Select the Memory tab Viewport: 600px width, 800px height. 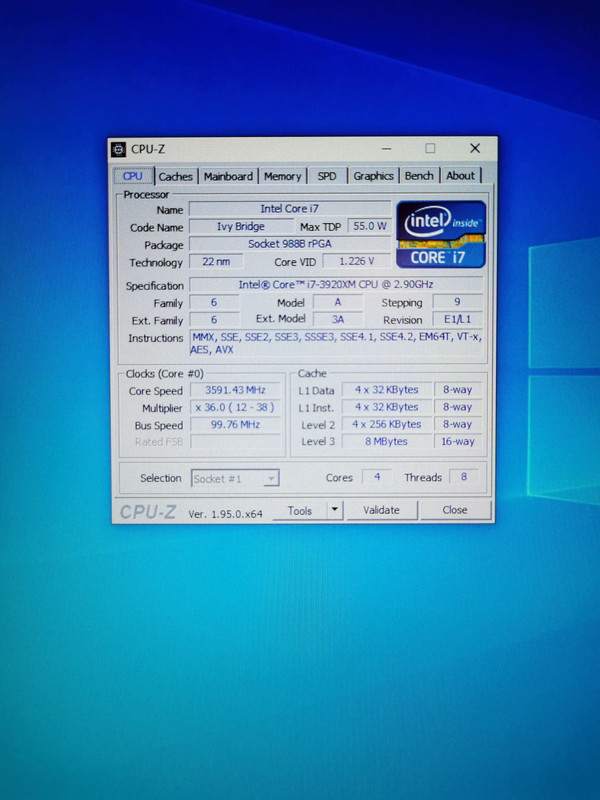tap(283, 176)
